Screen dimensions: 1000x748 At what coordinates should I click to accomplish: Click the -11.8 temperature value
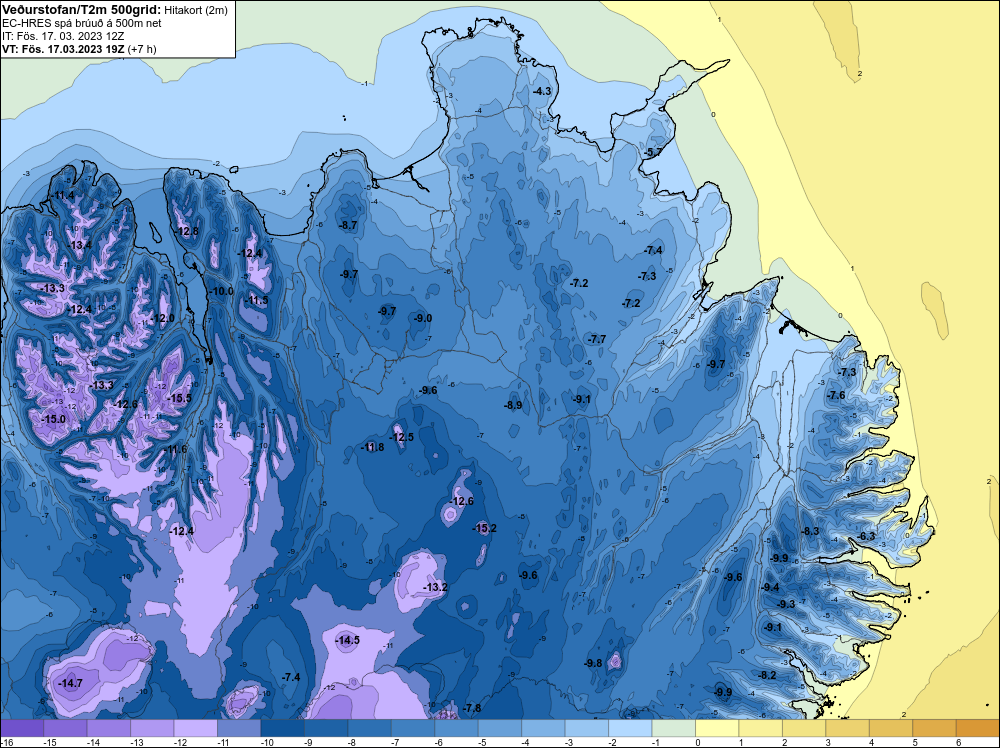[373, 448]
